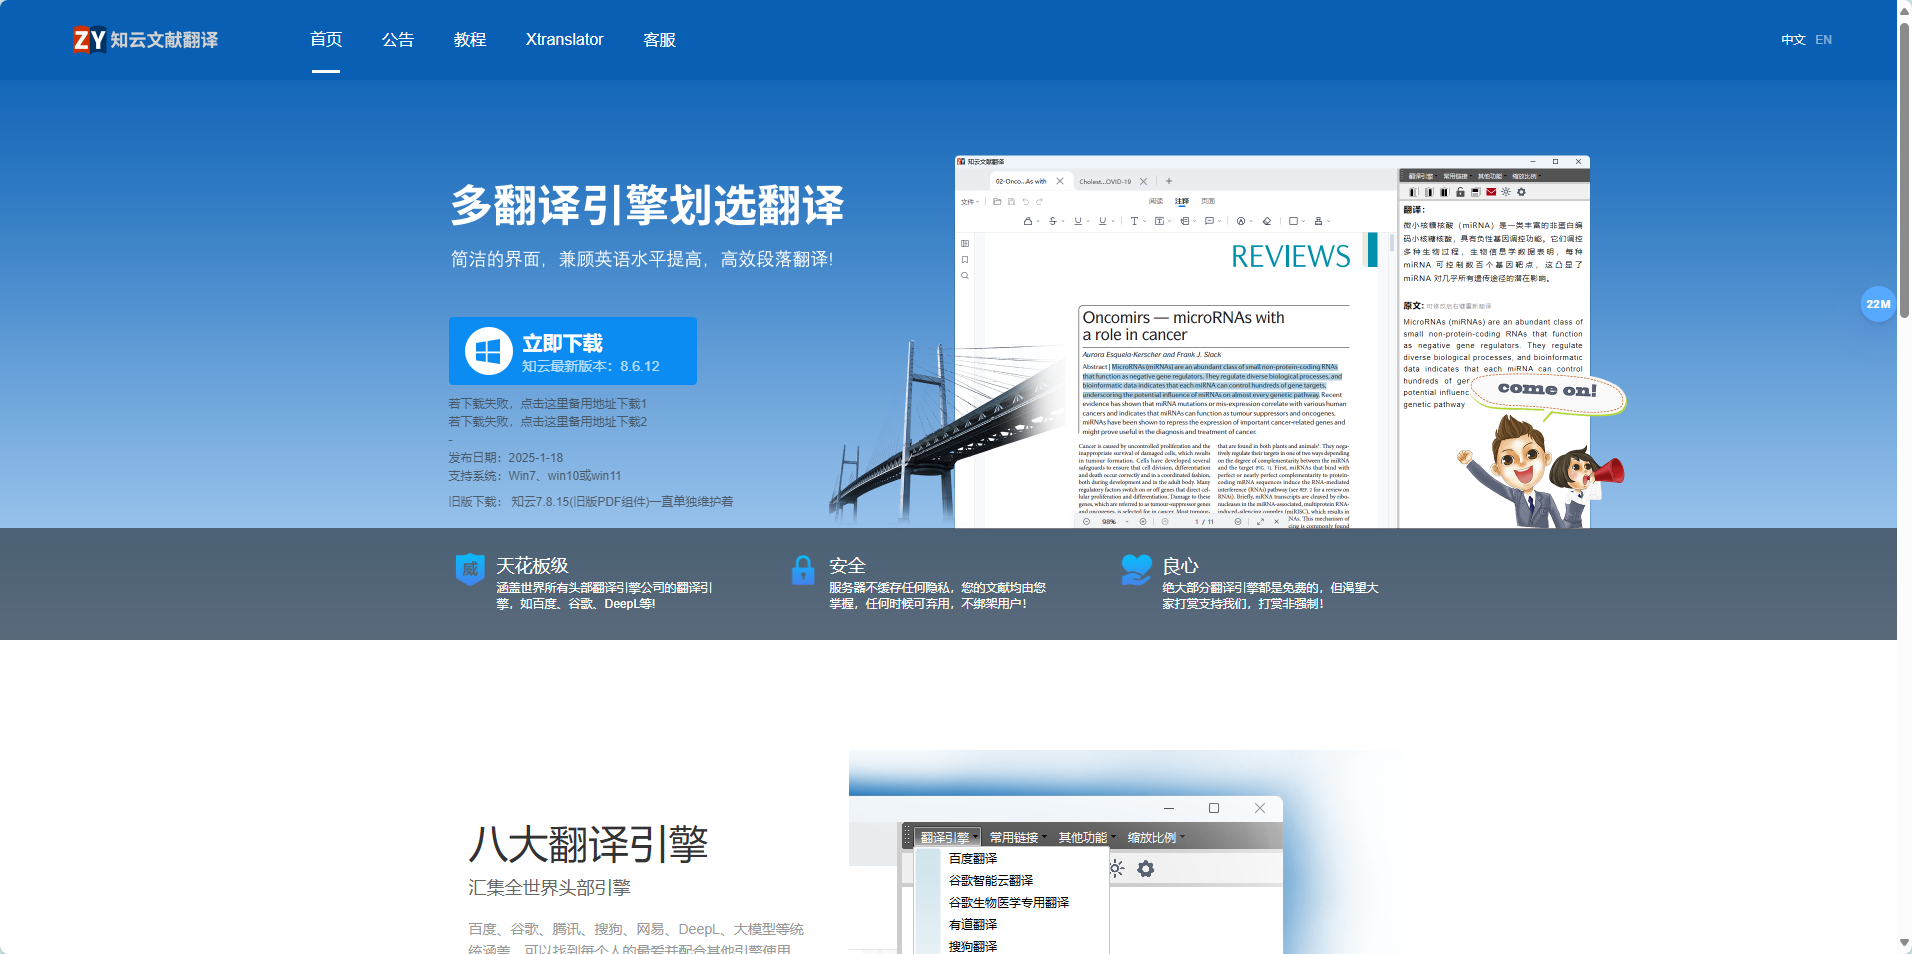This screenshot has width=1912, height=954.
Task: Open the 教程 navigation tab
Action: click(x=470, y=40)
